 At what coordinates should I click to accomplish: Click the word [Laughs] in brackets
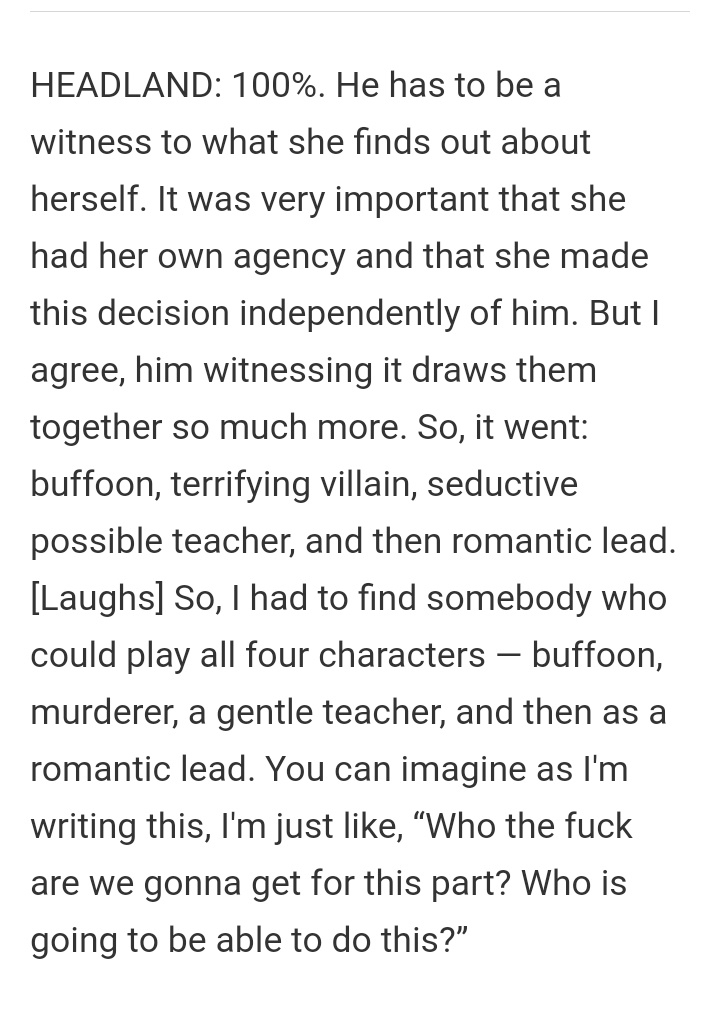pyautogui.click(x=97, y=598)
